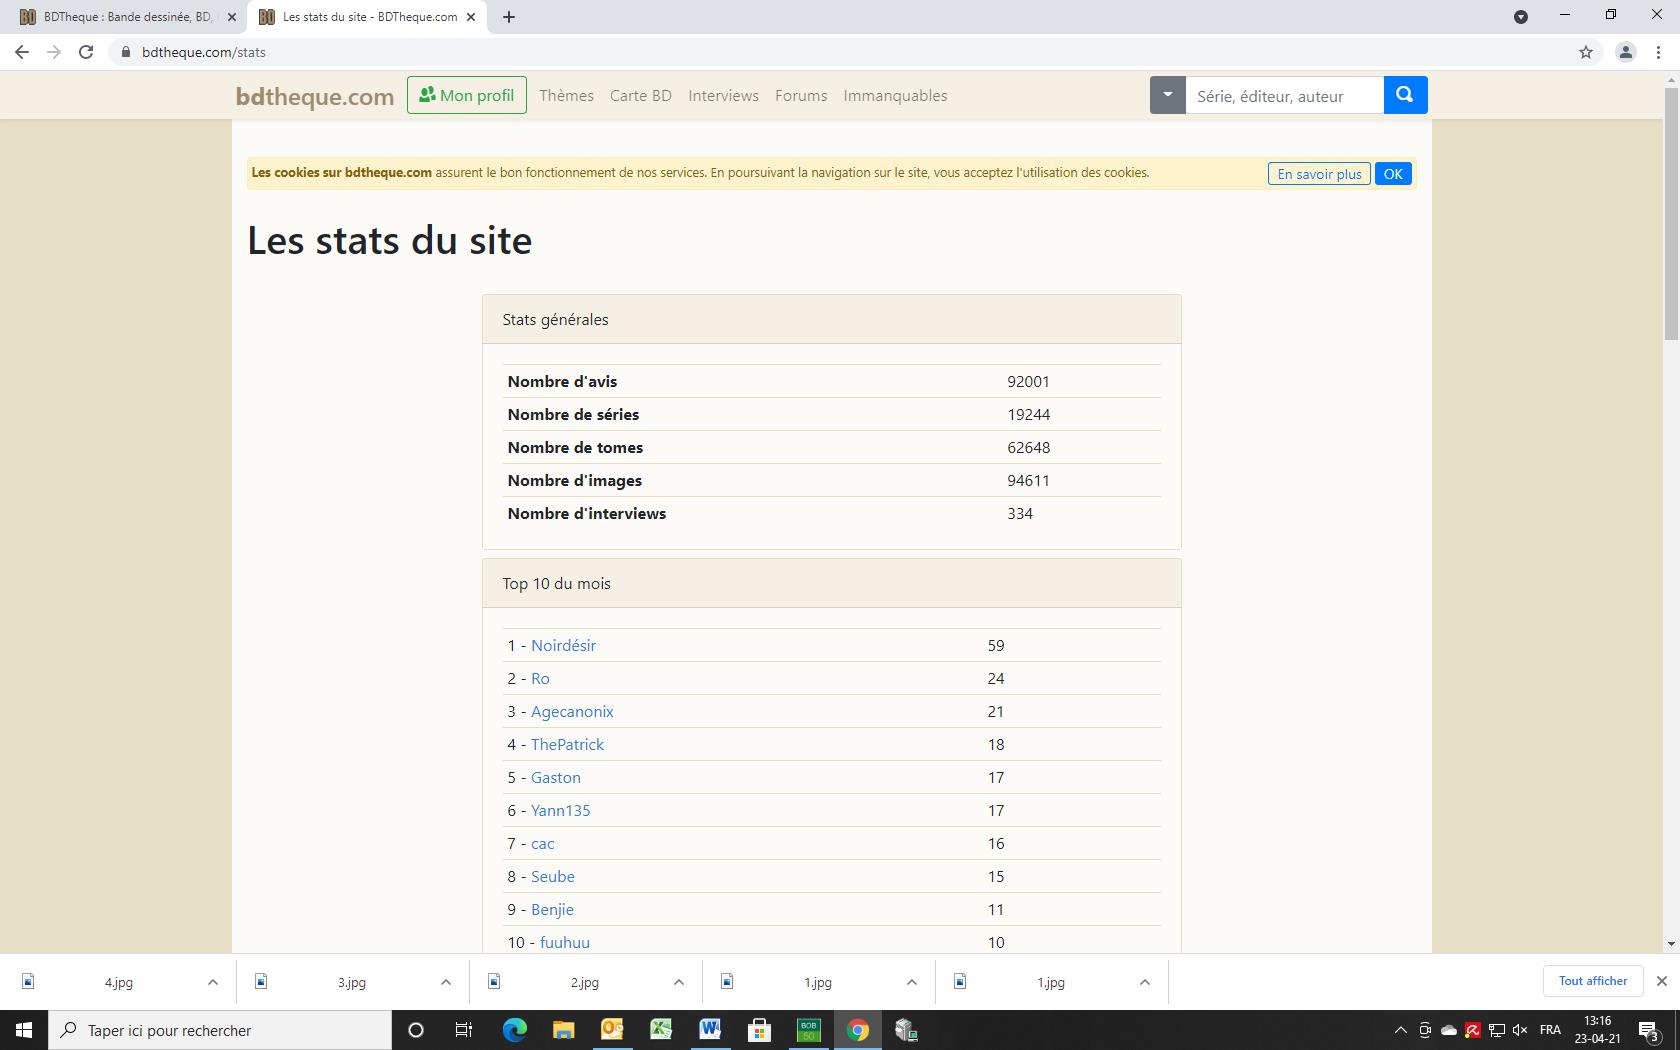Open Agecanonix profile link
1680x1050 pixels.
point(572,711)
